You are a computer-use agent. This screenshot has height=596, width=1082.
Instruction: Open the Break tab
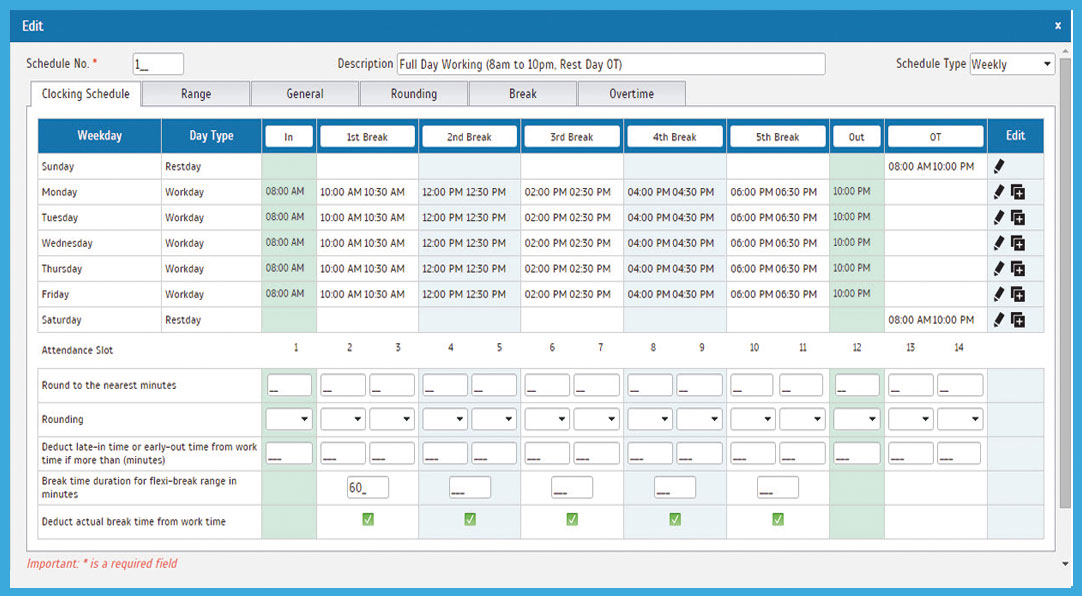522,94
